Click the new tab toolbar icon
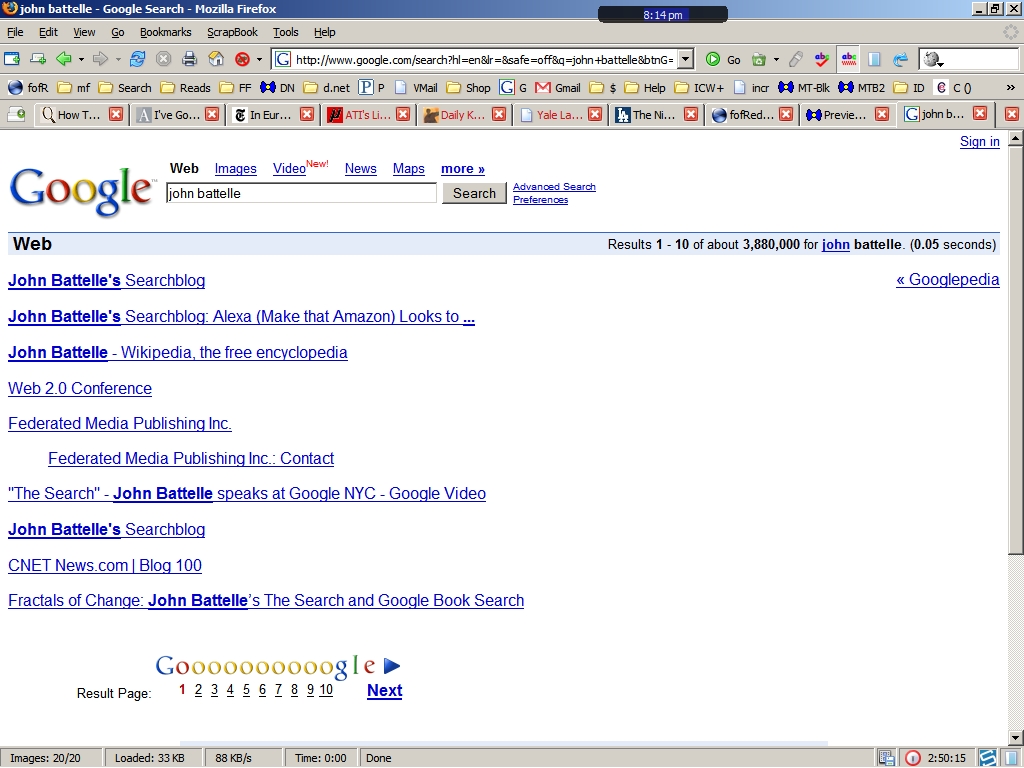Screen dimensions: 1024x768 38,59
